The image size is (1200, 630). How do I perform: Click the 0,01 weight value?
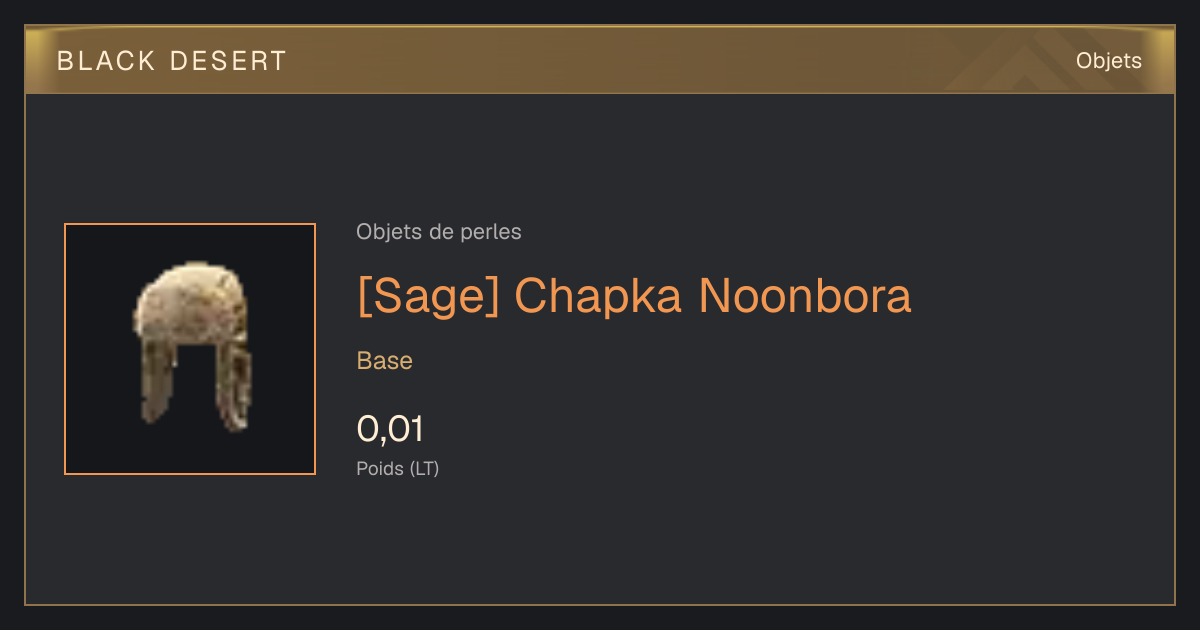click(390, 429)
